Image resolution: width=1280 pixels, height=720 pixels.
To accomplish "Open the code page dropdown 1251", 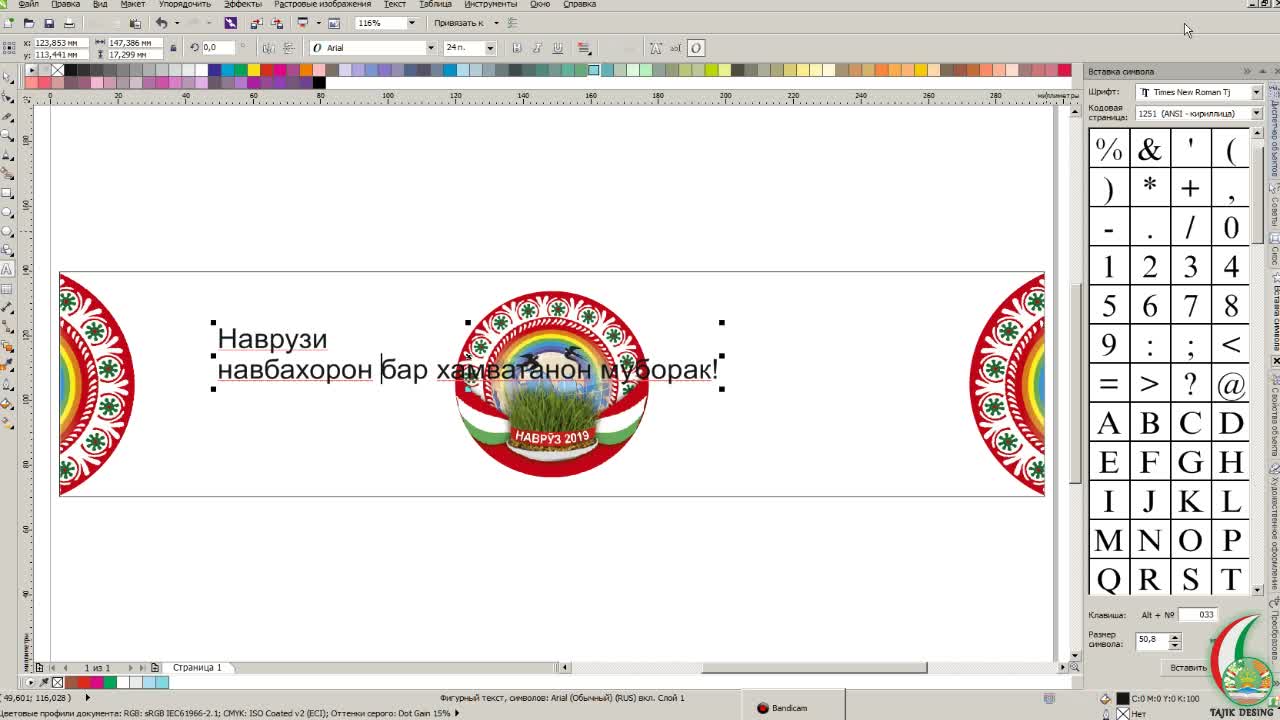I will click(x=1256, y=113).
